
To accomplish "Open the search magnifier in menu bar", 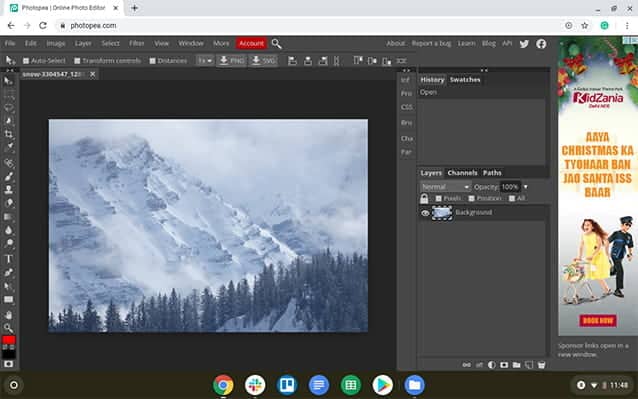I will point(276,44).
